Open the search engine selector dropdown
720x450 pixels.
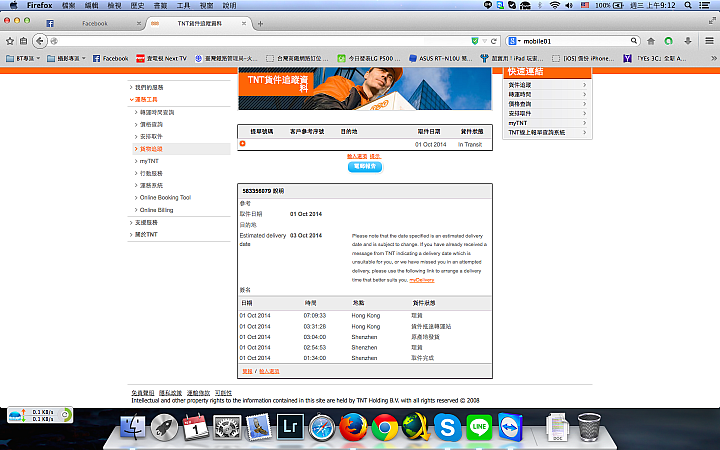515,41
